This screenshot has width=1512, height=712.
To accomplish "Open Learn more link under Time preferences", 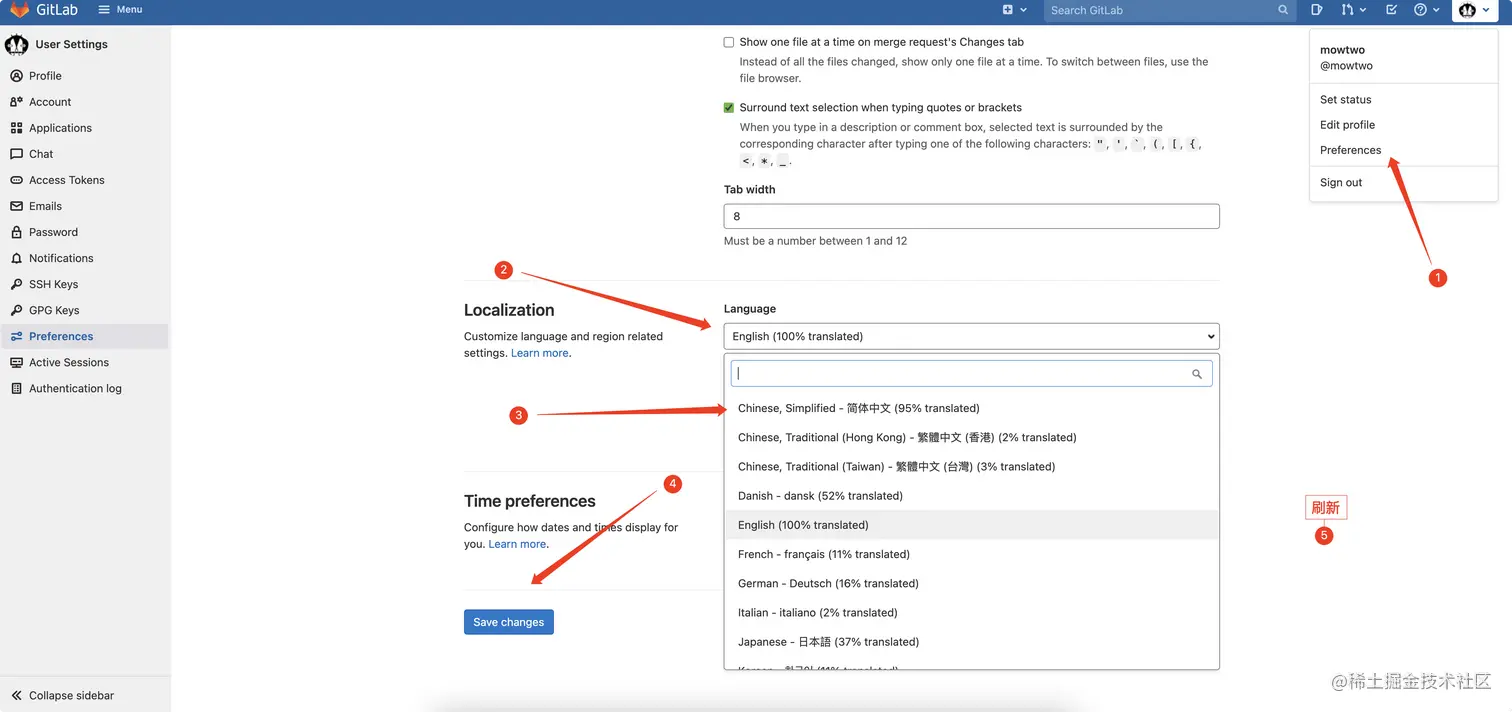I will (517, 544).
